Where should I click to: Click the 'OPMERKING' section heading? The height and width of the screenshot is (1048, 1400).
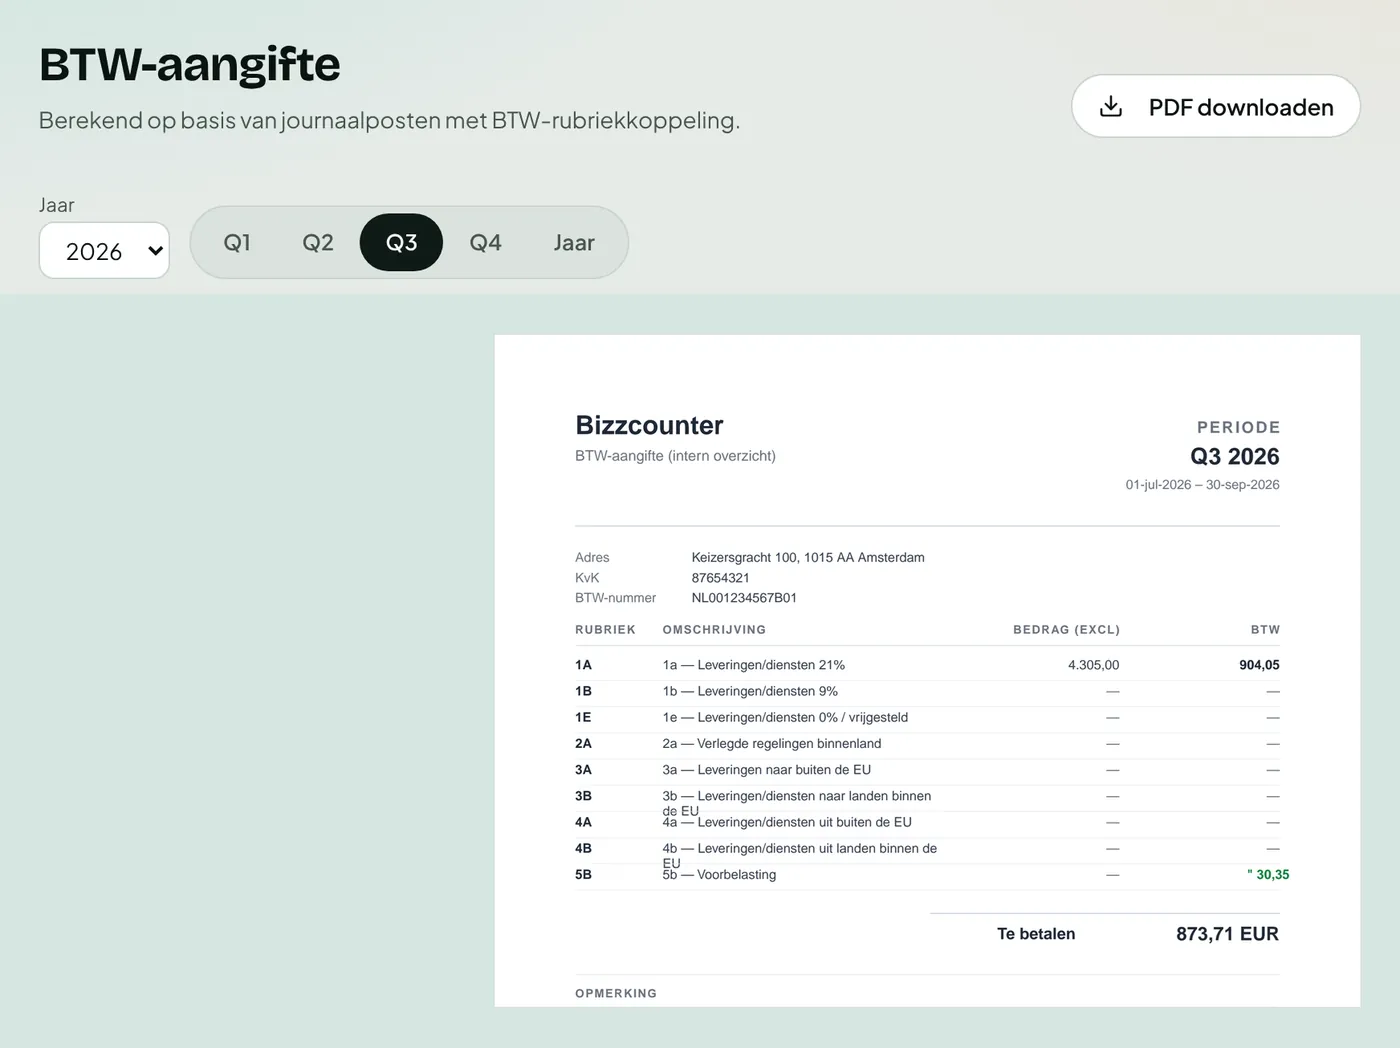616,993
